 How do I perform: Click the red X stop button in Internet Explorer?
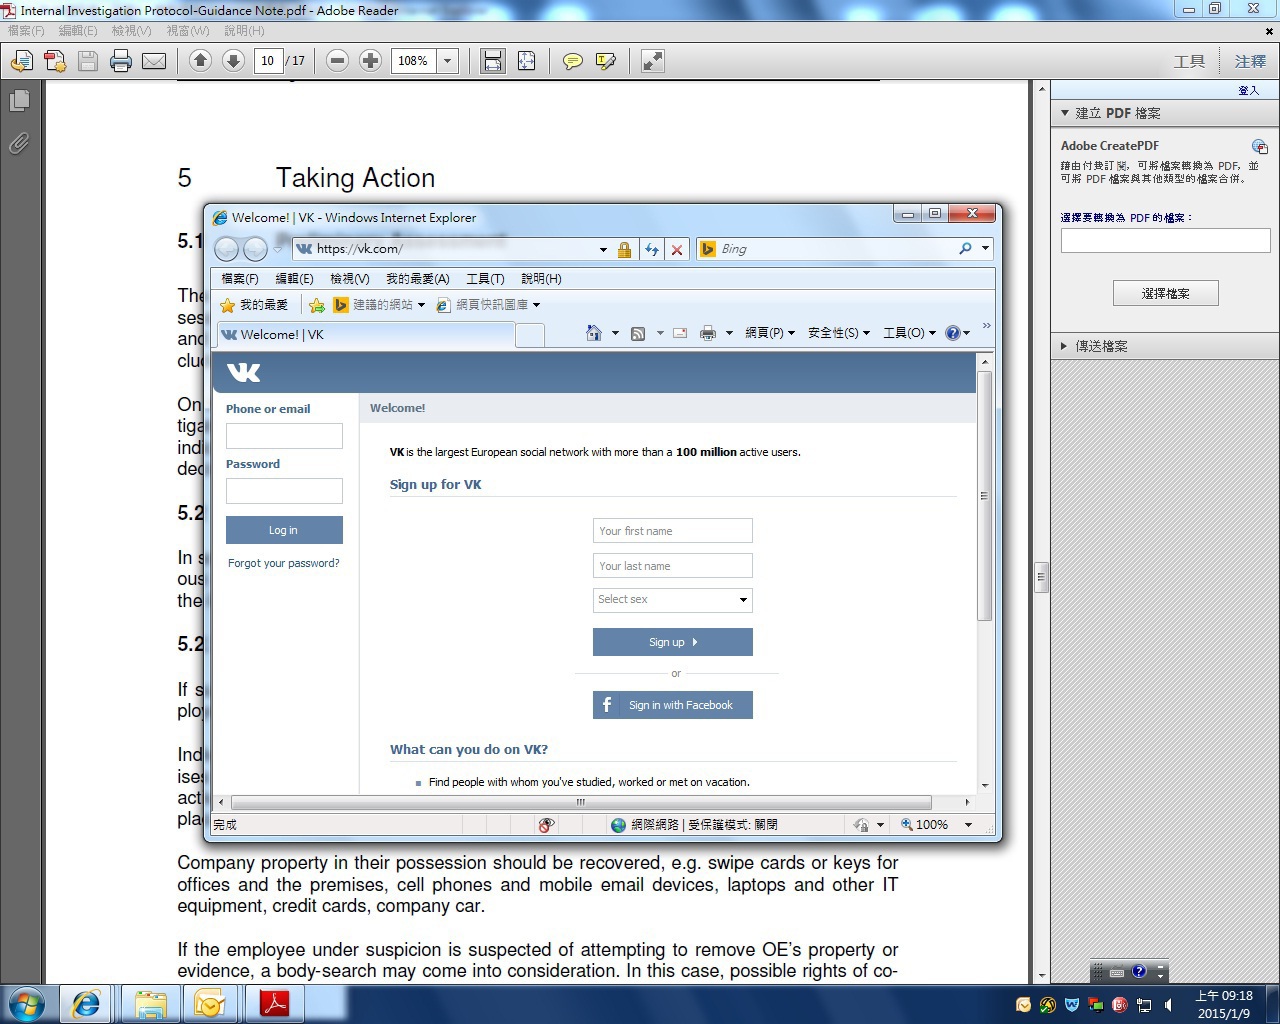677,250
